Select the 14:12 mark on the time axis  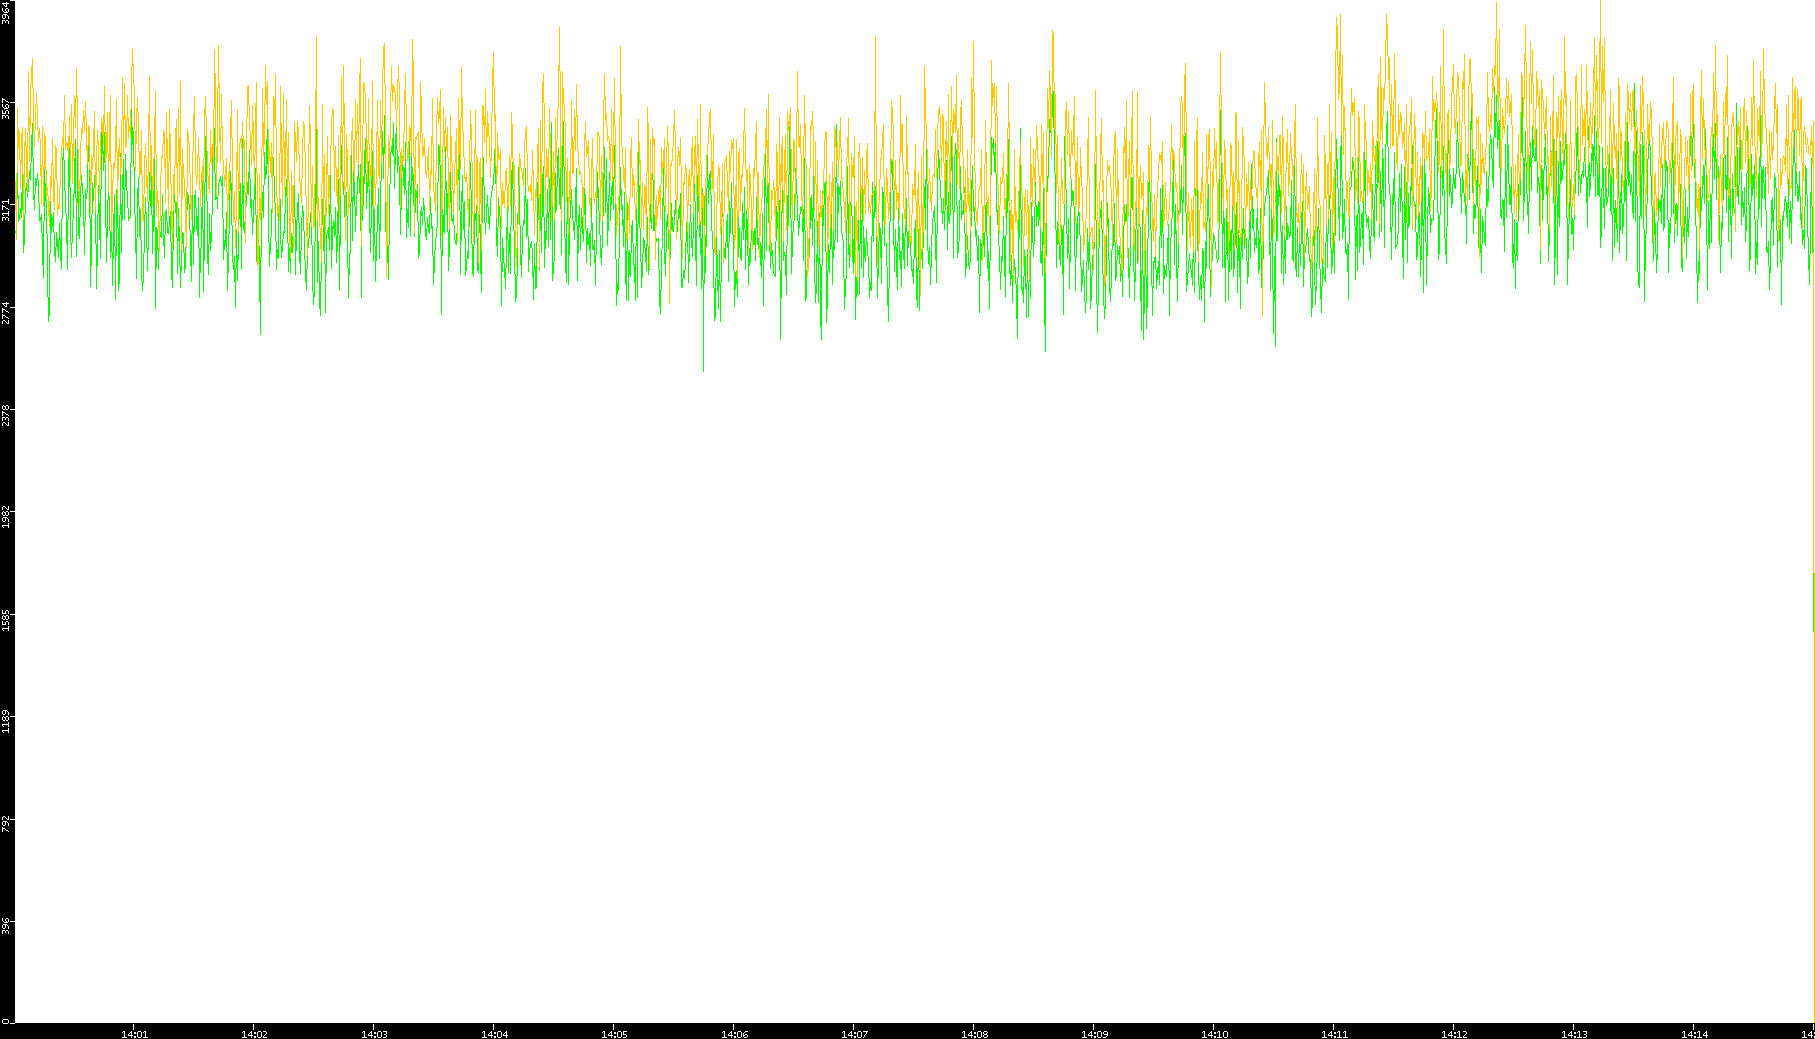click(1454, 1033)
